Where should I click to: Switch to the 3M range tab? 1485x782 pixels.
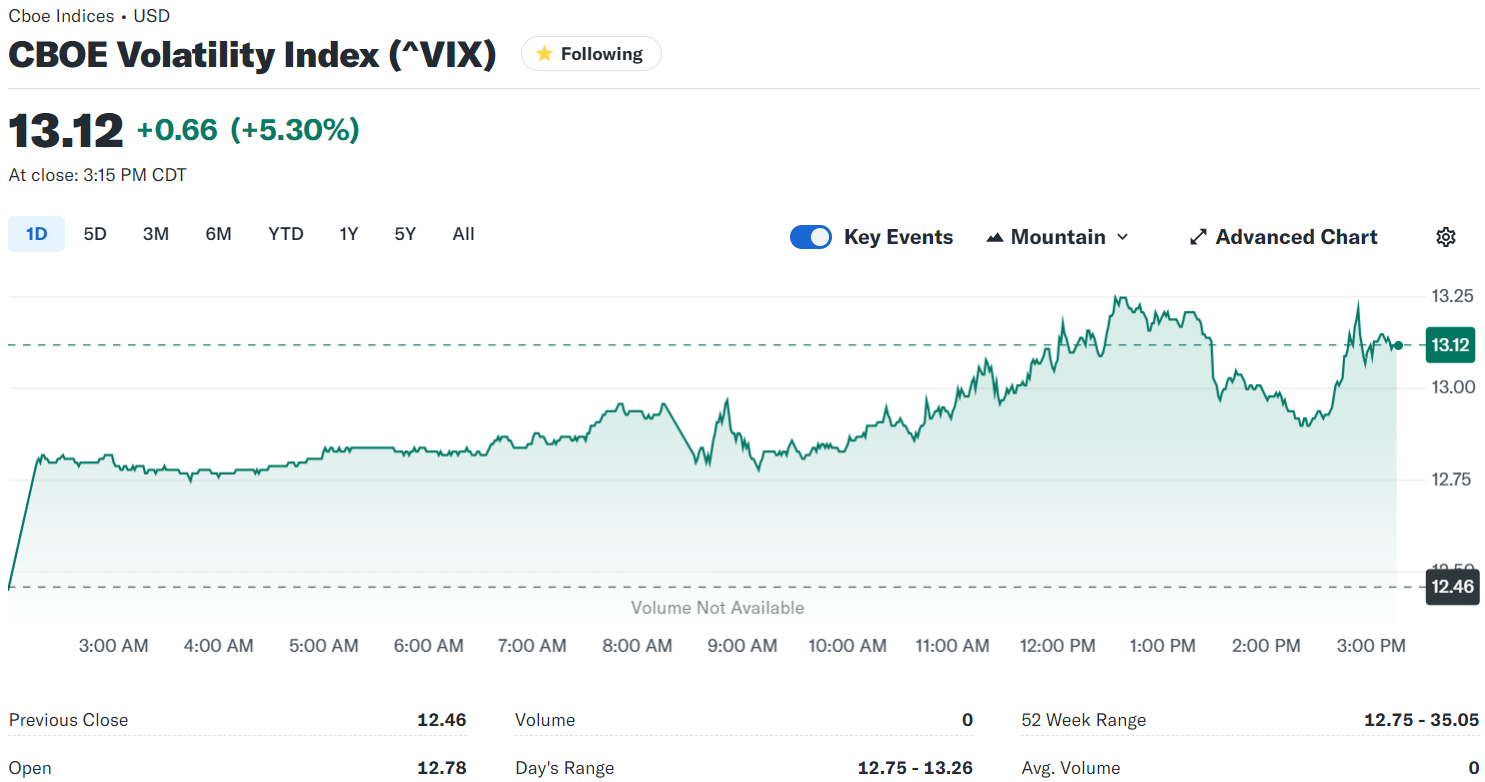click(x=156, y=234)
